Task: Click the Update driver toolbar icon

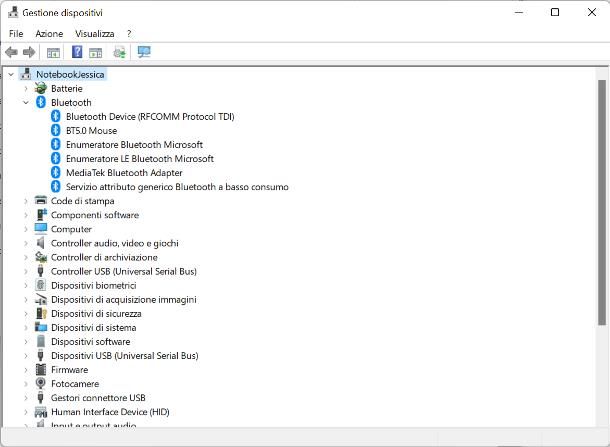Action: 119,52
